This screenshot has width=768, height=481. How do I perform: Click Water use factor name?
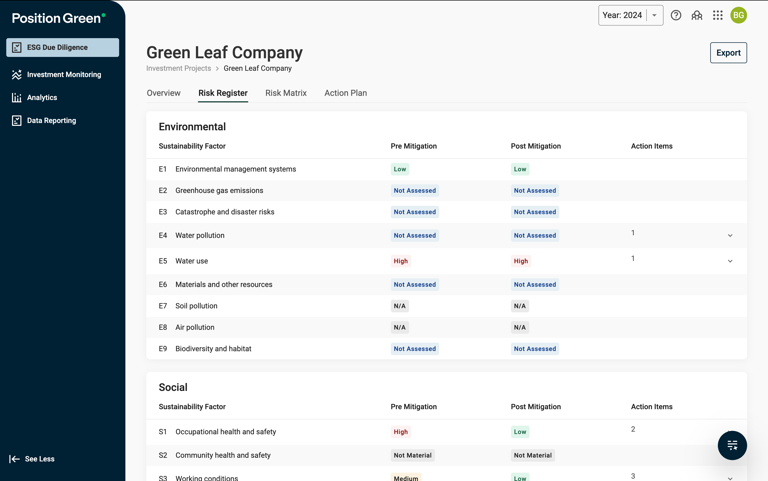pos(192,261)
